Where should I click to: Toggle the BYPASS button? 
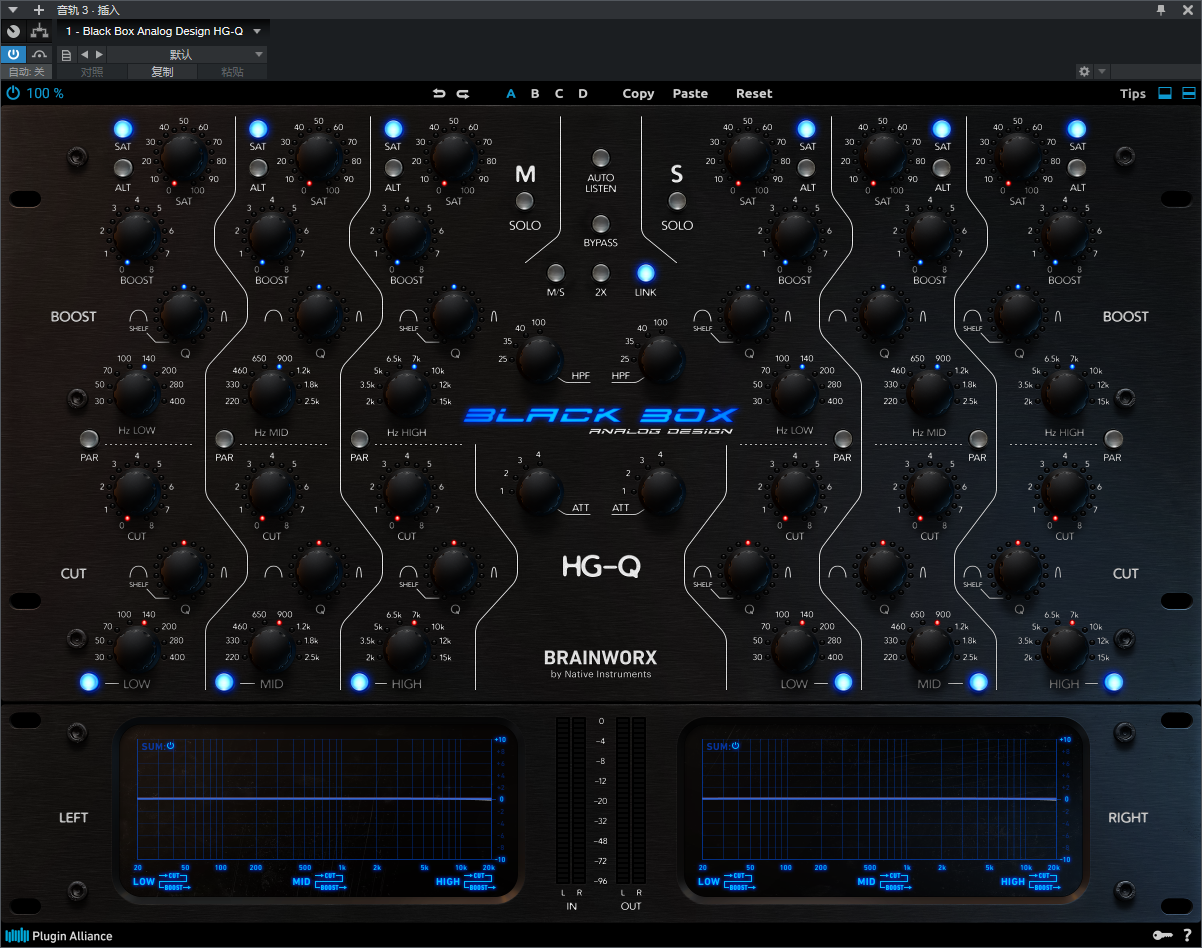pyautogui.click(x=601, y=223)
